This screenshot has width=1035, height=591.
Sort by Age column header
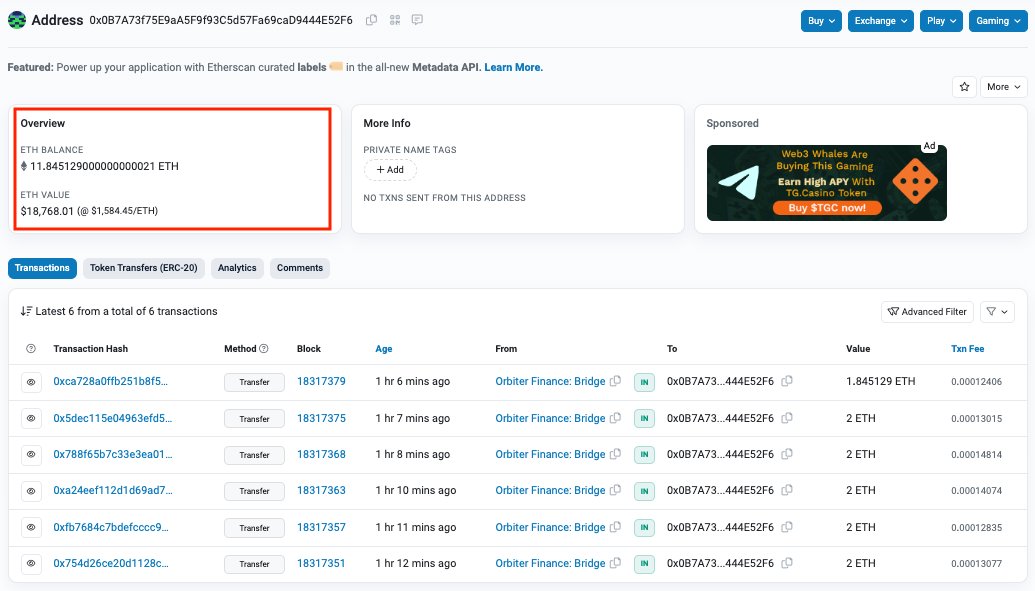coord(384,349)
